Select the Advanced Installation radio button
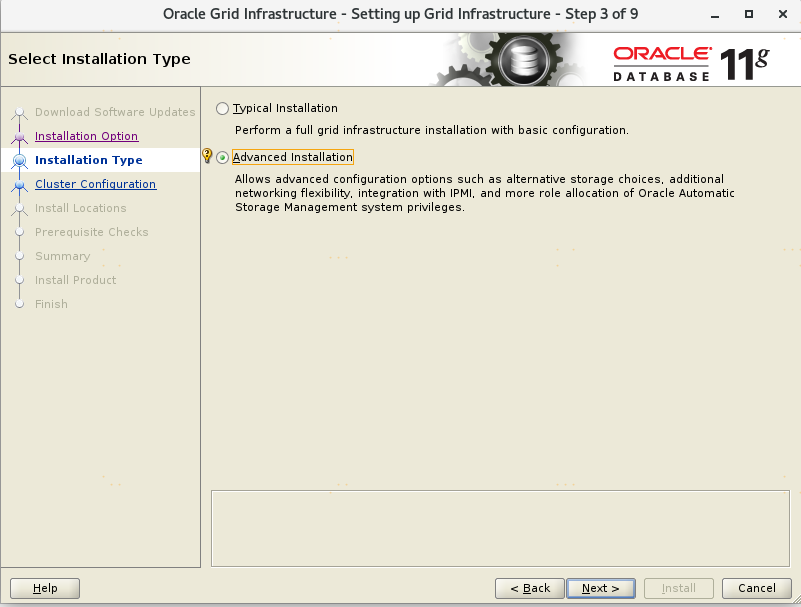This screenshot has height=607, width=801. [x=223, y=158]
